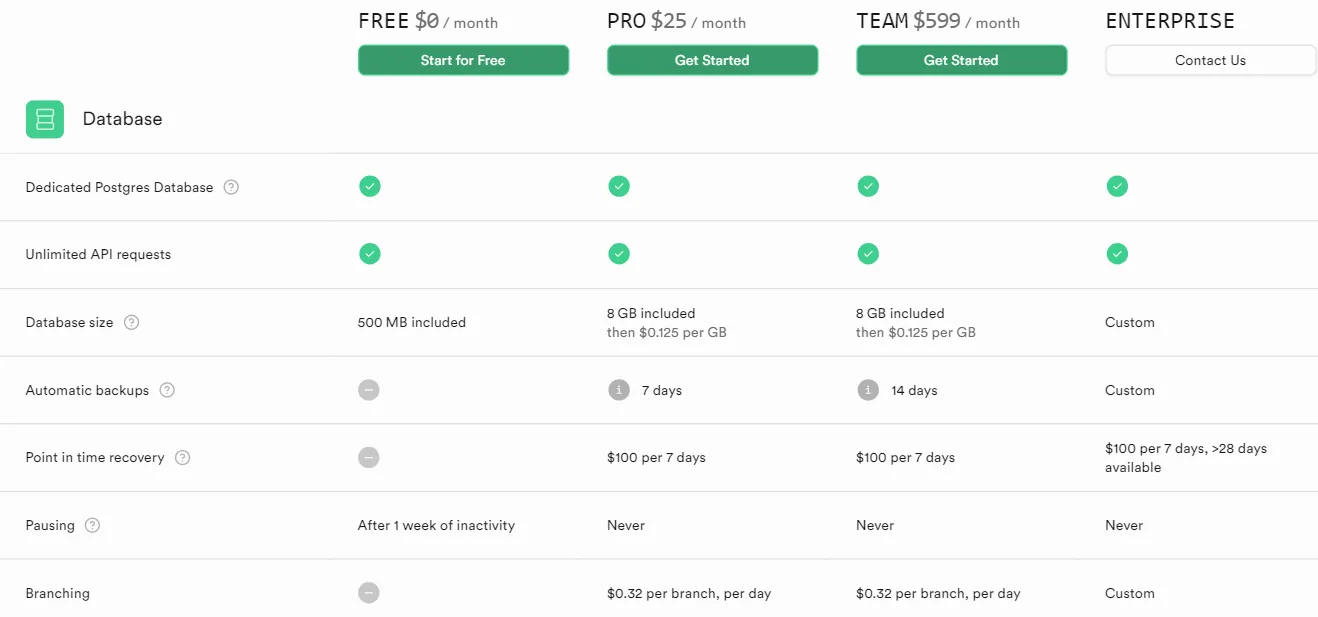Click the Pro plan Dedicated Postgres checkmark

coord(619,186)
